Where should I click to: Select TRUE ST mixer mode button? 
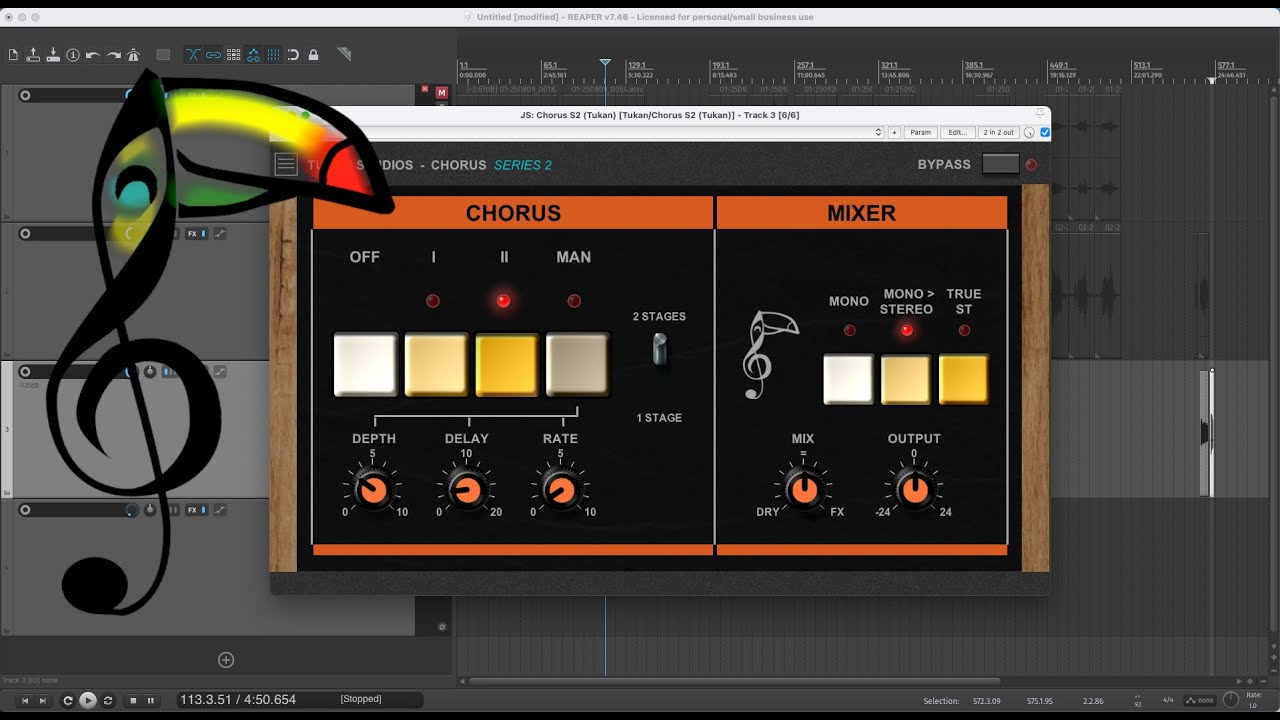pyautogui.click(x=964, y=379)
